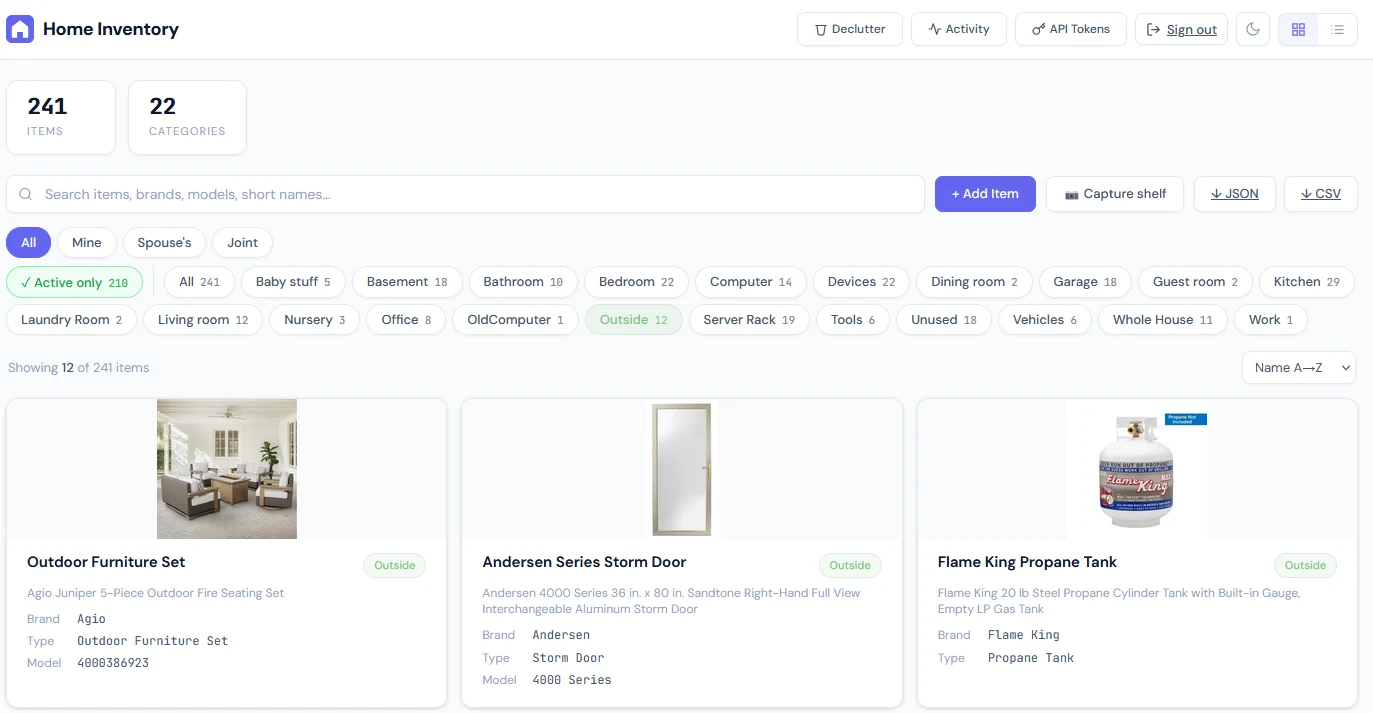Filter by Computer category
The image size is (1373, 713).
click(x=751, y=282)
